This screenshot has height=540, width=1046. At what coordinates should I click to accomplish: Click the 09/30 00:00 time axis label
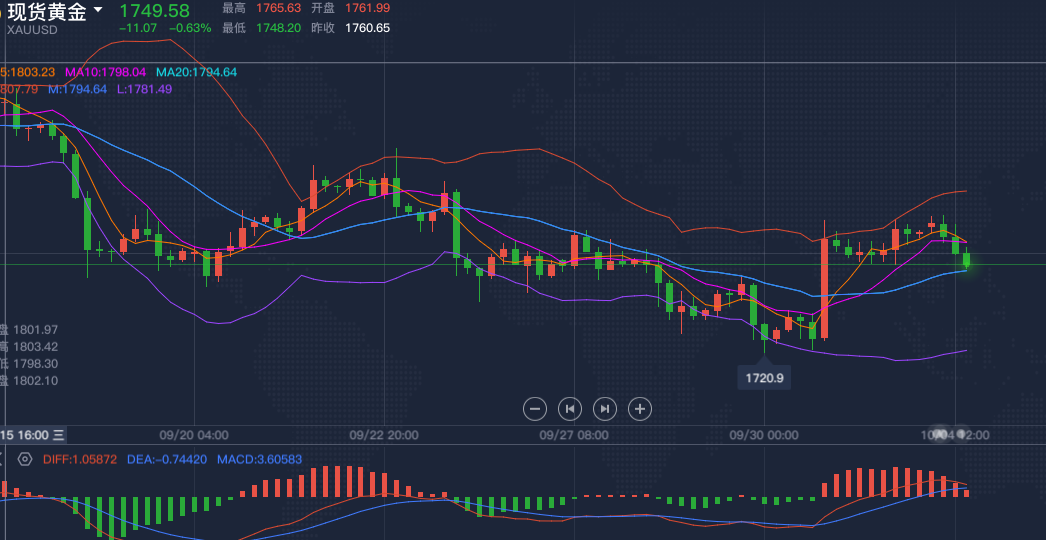(764, 435)
